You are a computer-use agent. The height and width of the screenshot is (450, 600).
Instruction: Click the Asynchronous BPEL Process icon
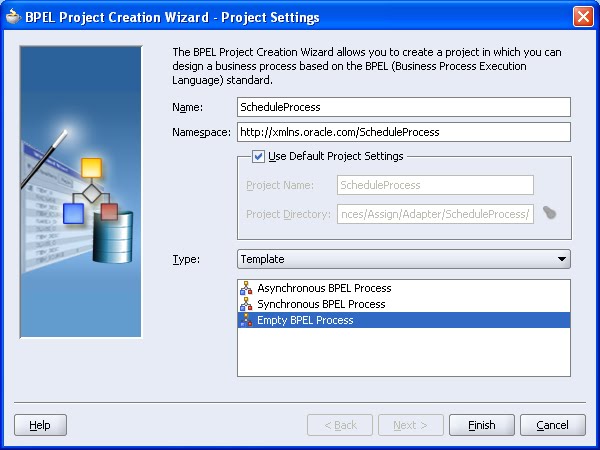pyautogui.click(x=246, y=288)
